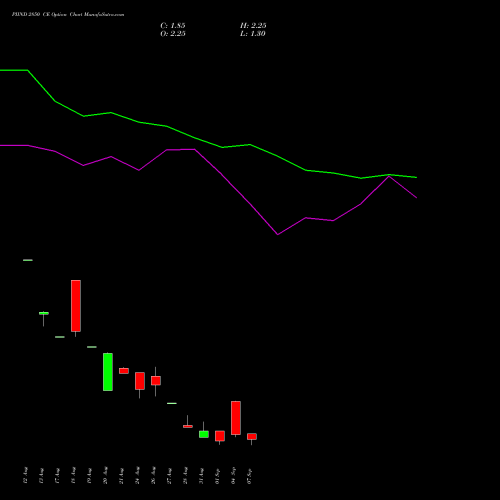Viewport: 500px width, 500px height.
Task: Select the 24 Aug date label
Action: (x=138, y=475)
